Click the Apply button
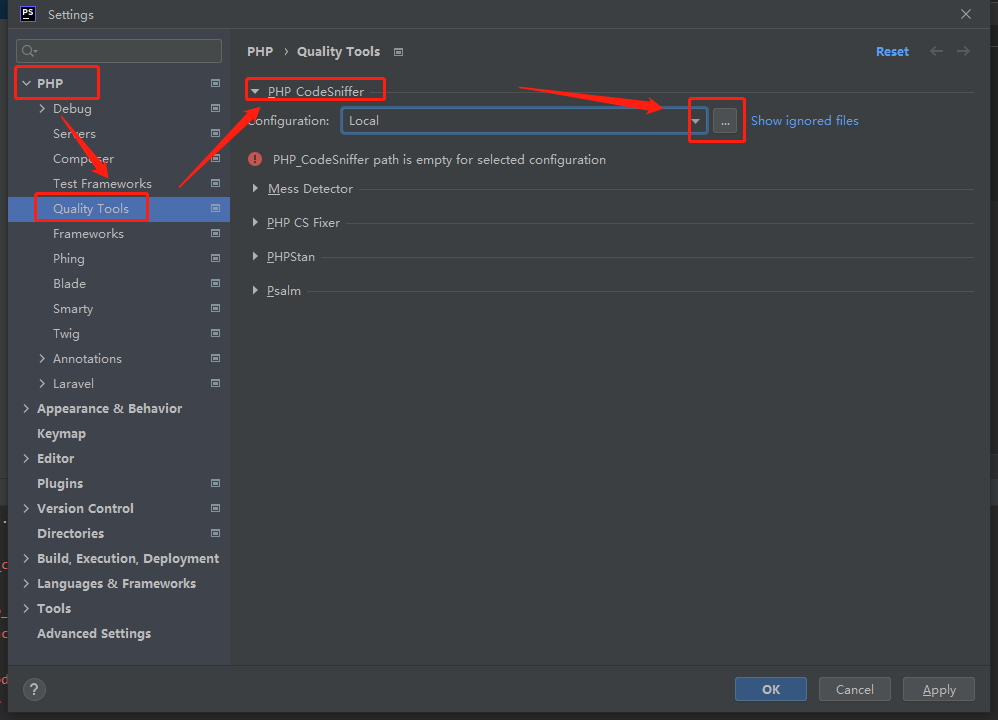Image resolution: width=998 pixels, height=720 pixels. coord(939,689)
